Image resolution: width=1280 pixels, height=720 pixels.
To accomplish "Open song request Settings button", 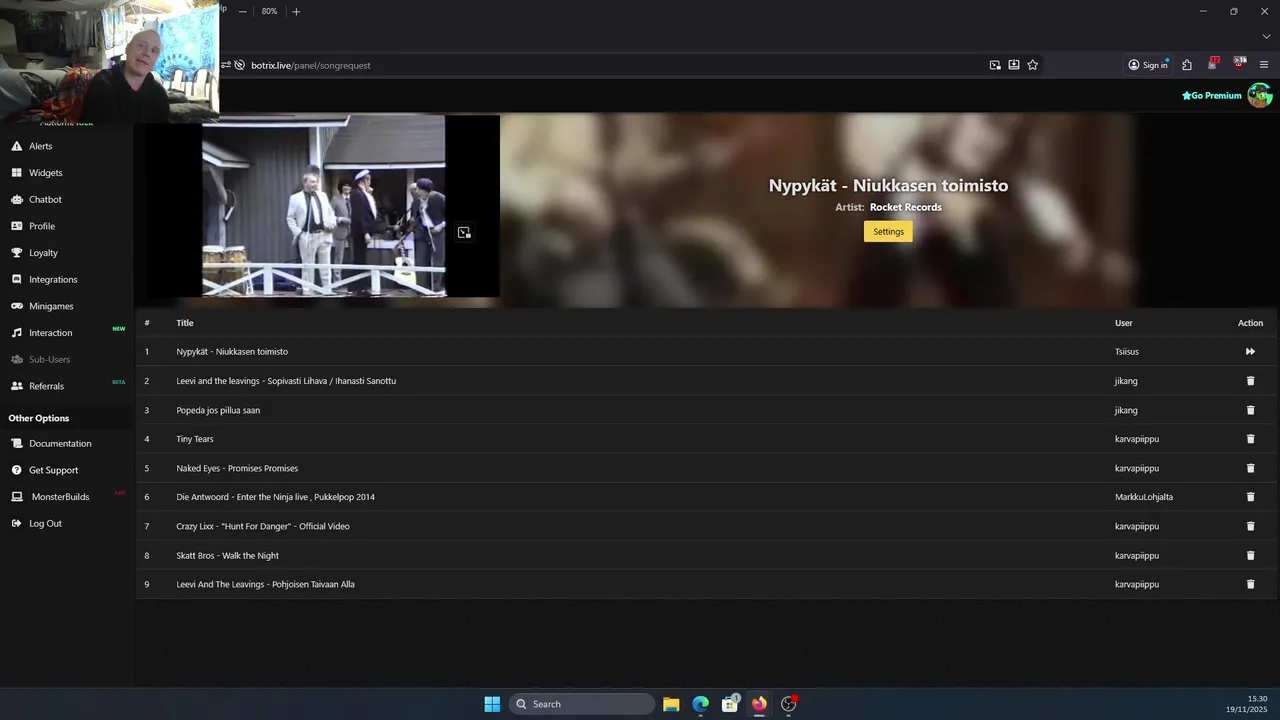I will [x=888, y=231].
